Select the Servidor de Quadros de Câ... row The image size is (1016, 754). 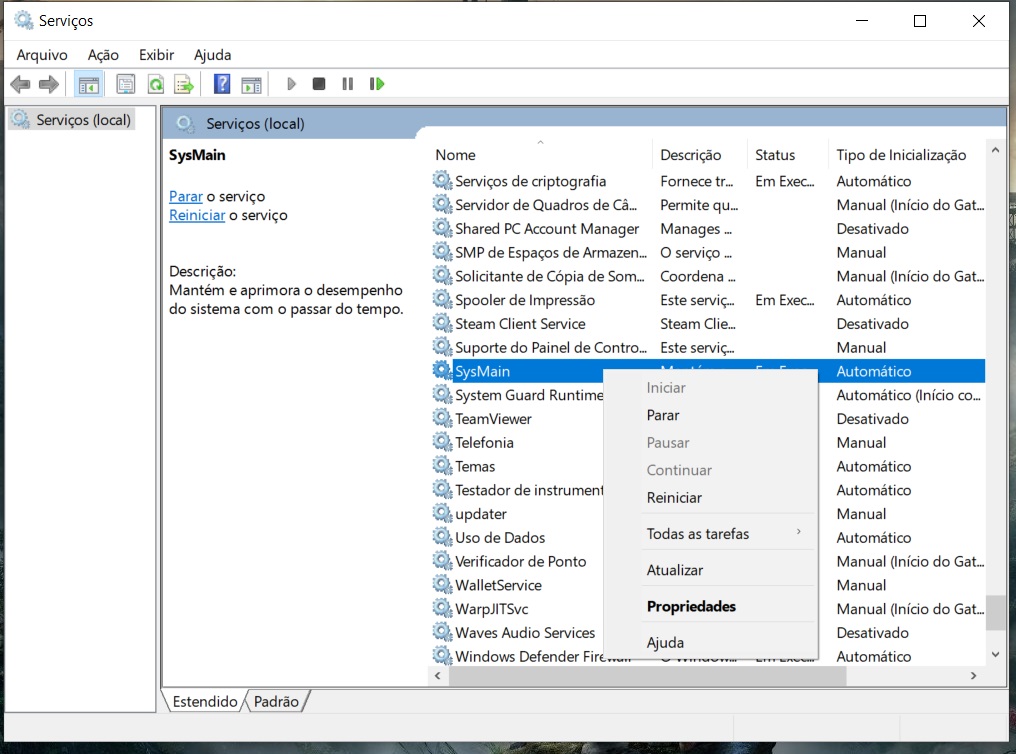(x=708, y=205)
